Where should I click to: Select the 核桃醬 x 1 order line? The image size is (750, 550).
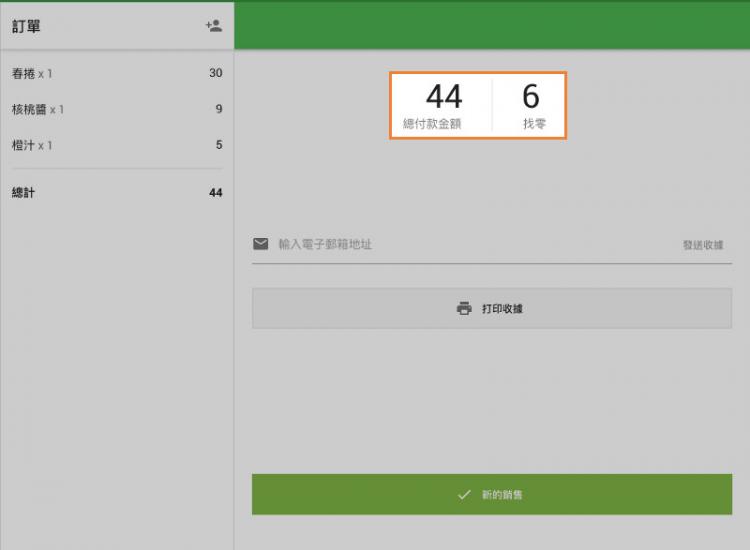point(117,109)
